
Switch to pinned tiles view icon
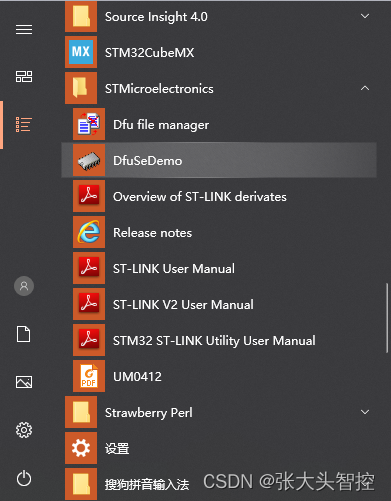24,76
